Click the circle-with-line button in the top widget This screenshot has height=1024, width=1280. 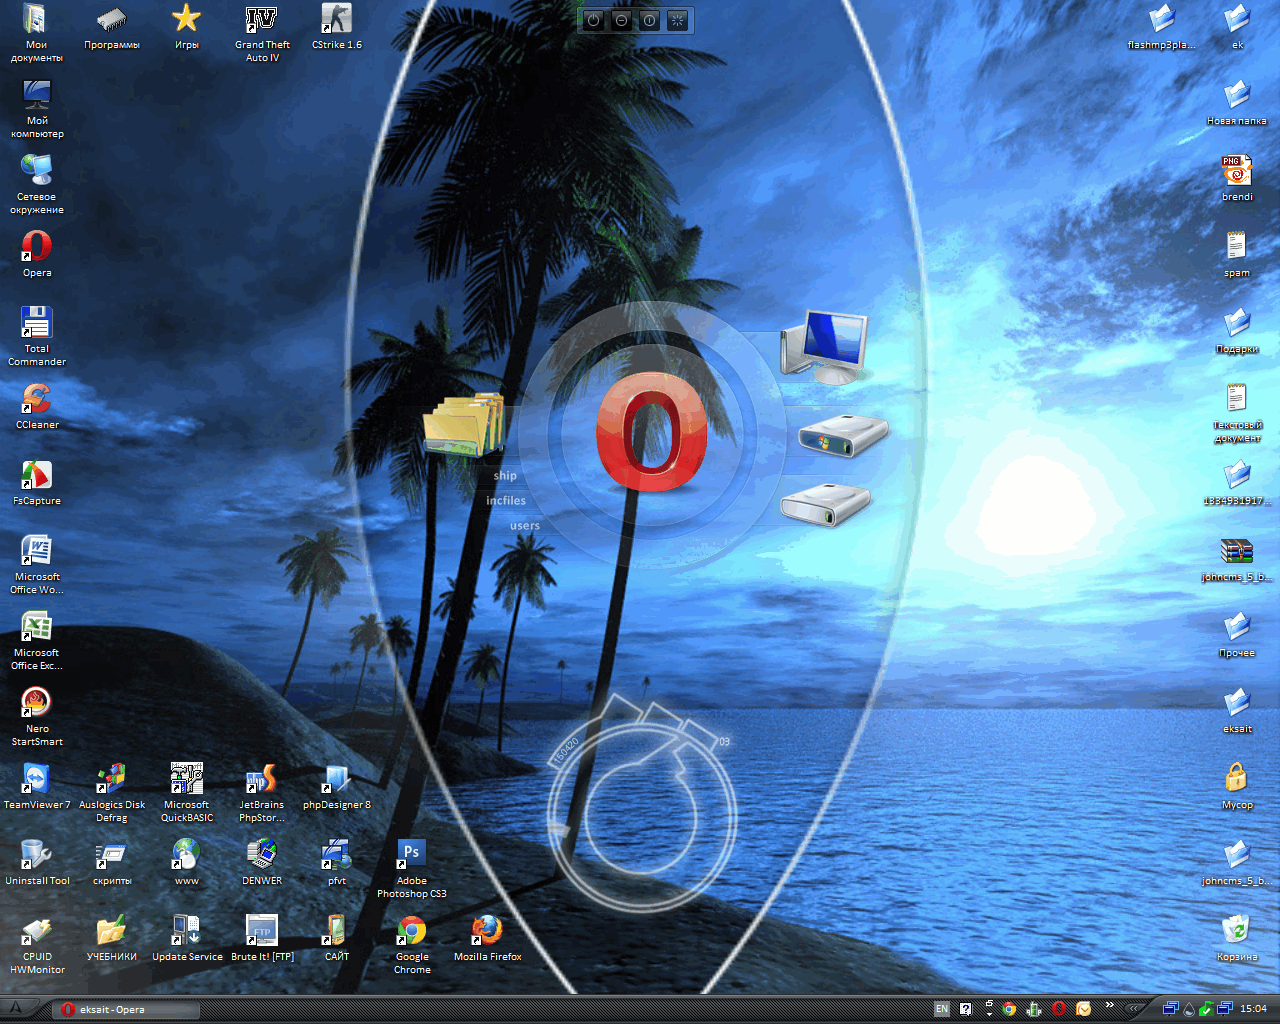[x=650, y=20]
